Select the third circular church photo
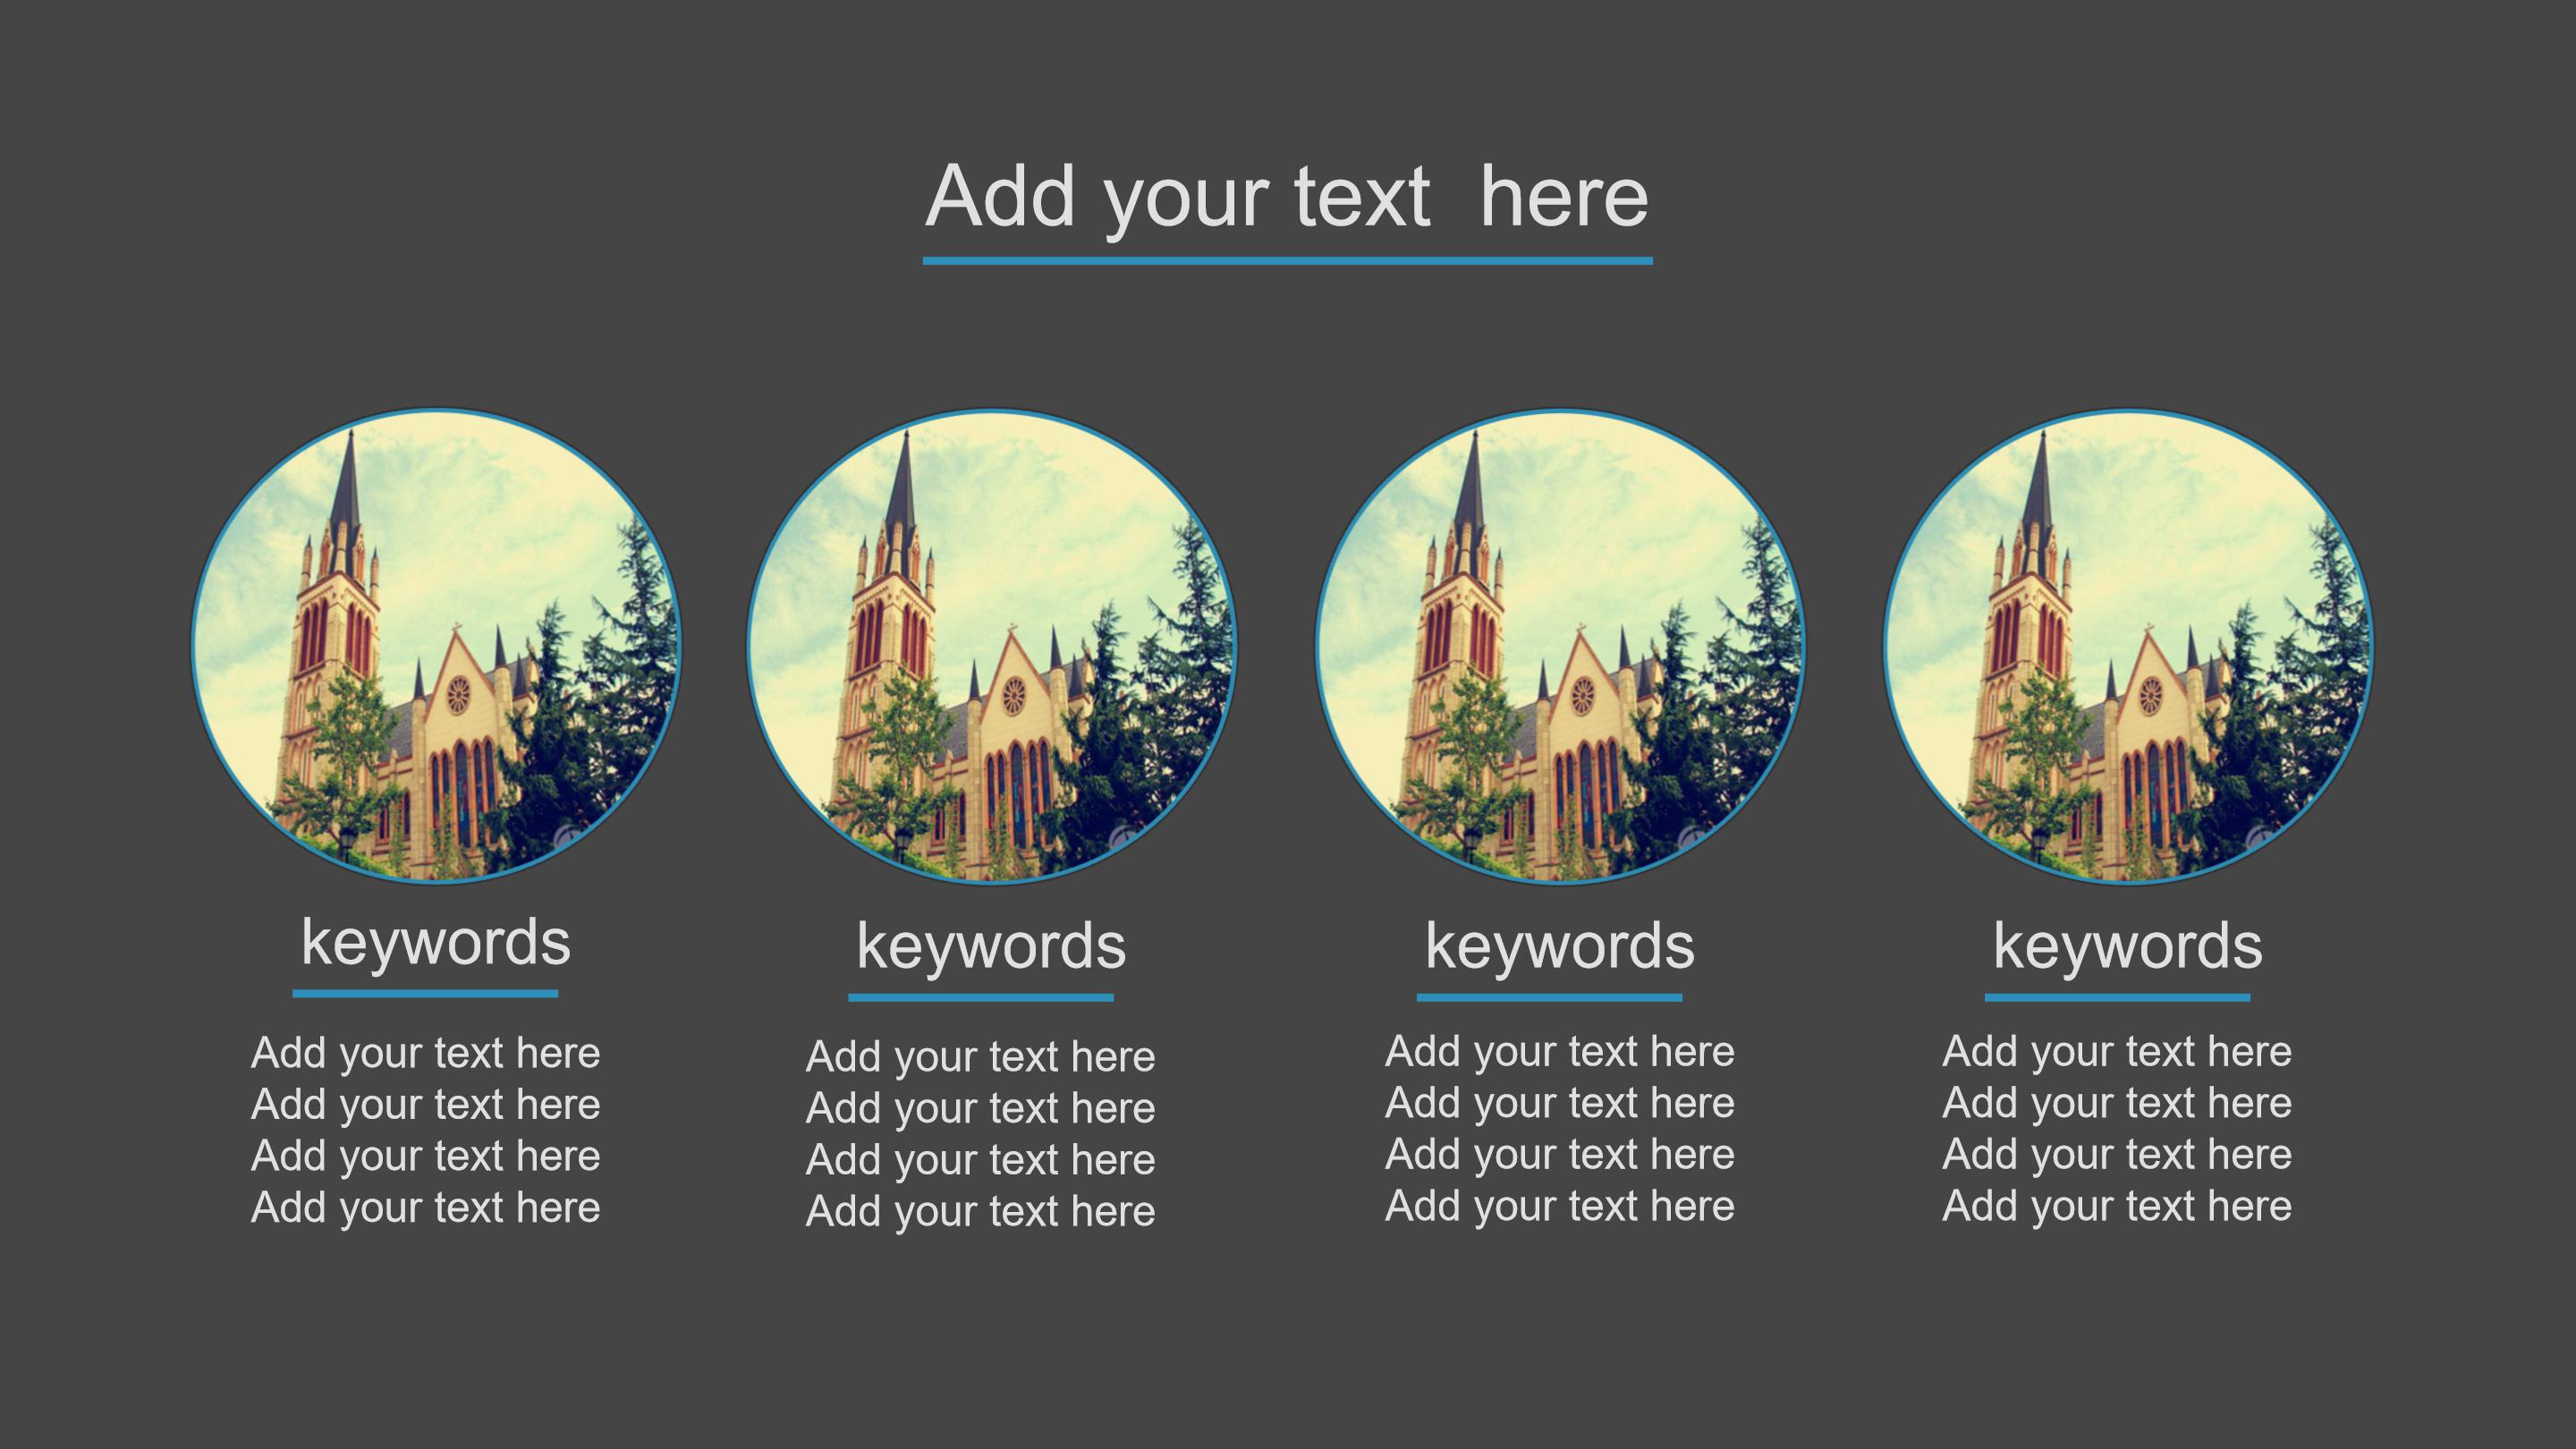 point(1560,646)
